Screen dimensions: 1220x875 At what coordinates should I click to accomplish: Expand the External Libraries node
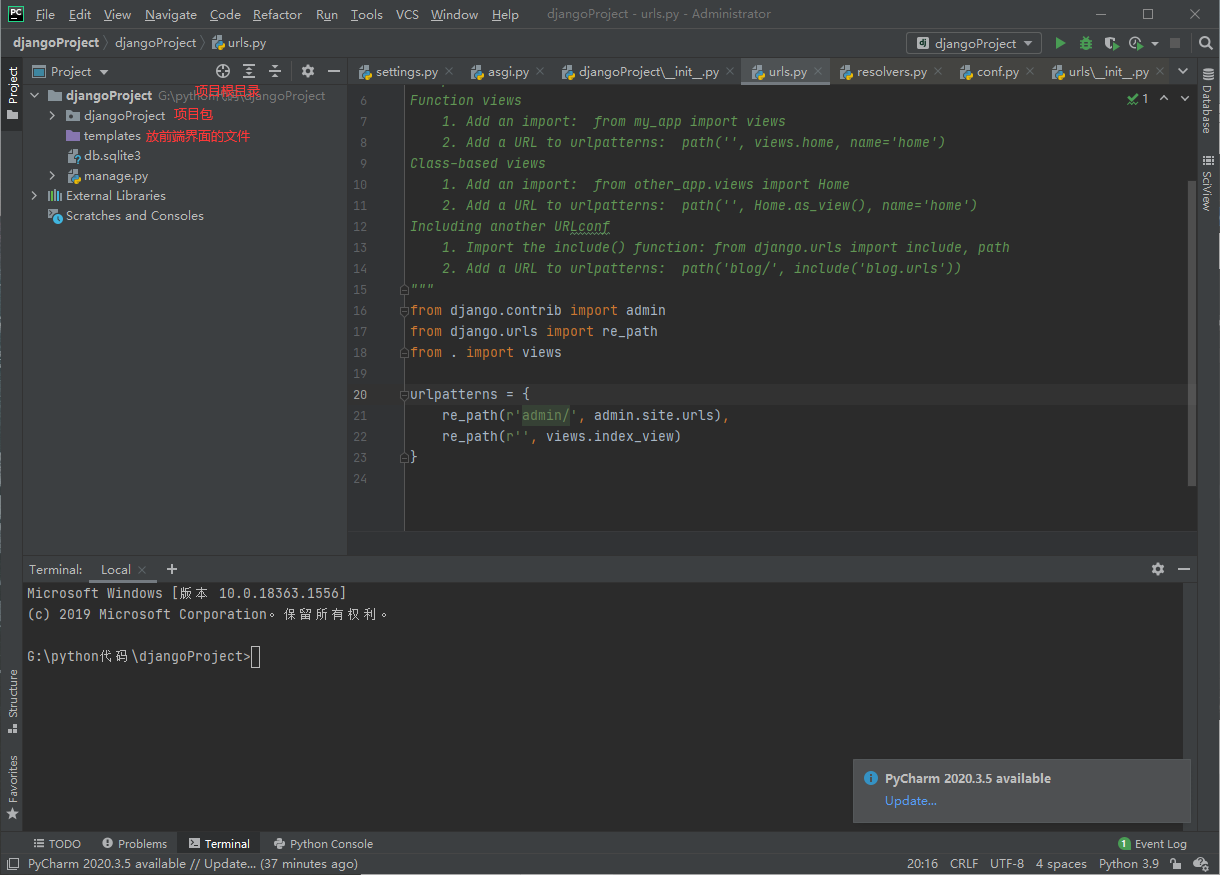click(35, 196)
